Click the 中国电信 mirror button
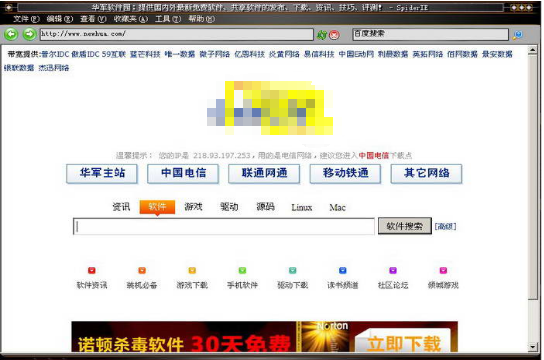This screenshot has height=360, width=544. click(183, 173)
